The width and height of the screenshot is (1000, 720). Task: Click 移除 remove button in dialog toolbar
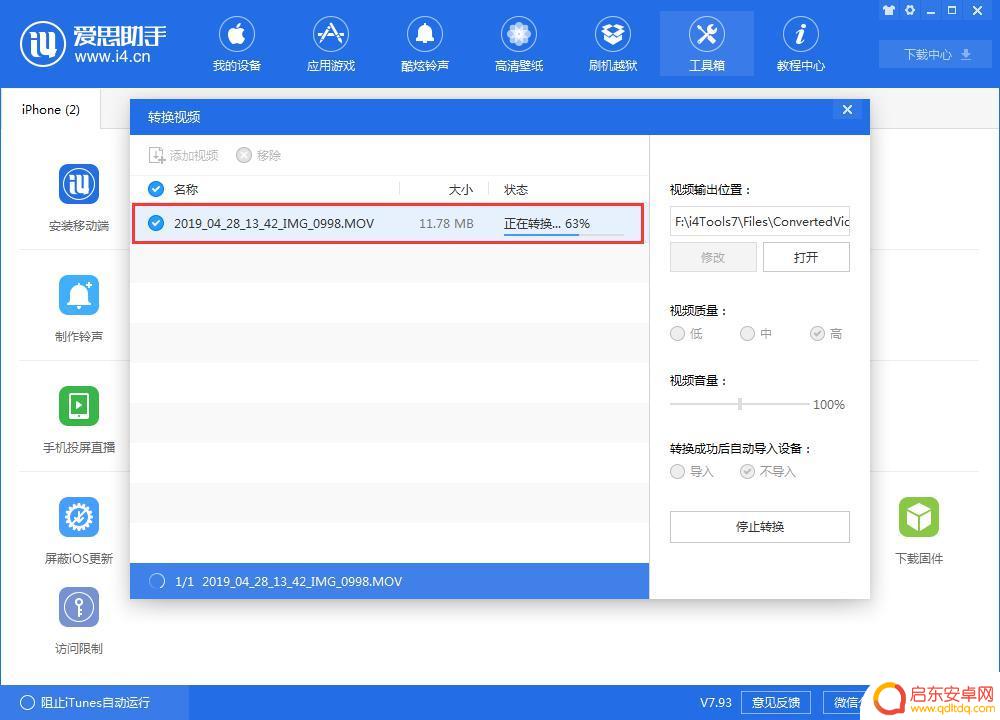258,155
